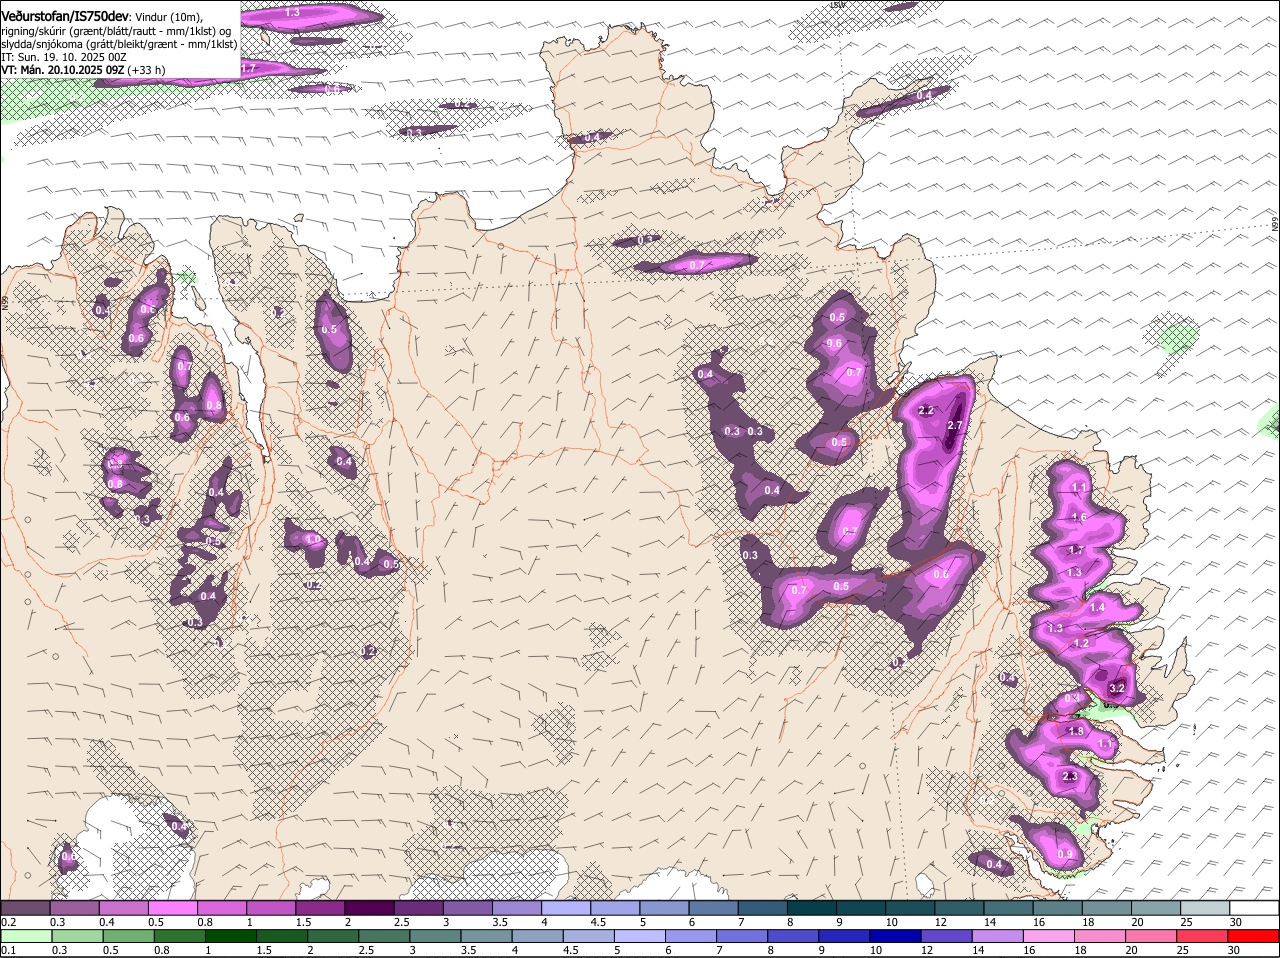Click the '1.8' snowfall value on the map
Image resolution: width=1280 pixels, height=958 pixels.
pos(1076,732)
